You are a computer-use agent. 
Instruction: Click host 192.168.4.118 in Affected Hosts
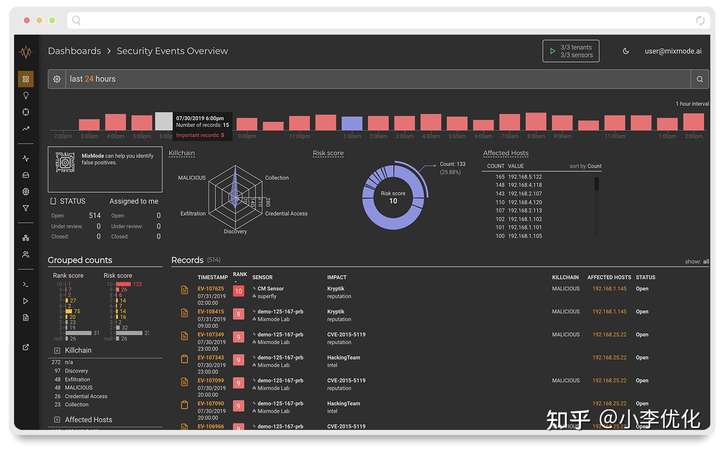(x=525, y=185)
